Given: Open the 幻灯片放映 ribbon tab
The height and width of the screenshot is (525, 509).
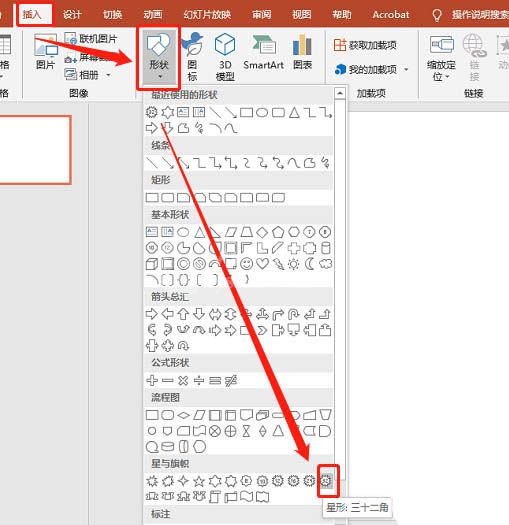Looking at the screenshot, I should pyautogui.click(x=207, y=15).
